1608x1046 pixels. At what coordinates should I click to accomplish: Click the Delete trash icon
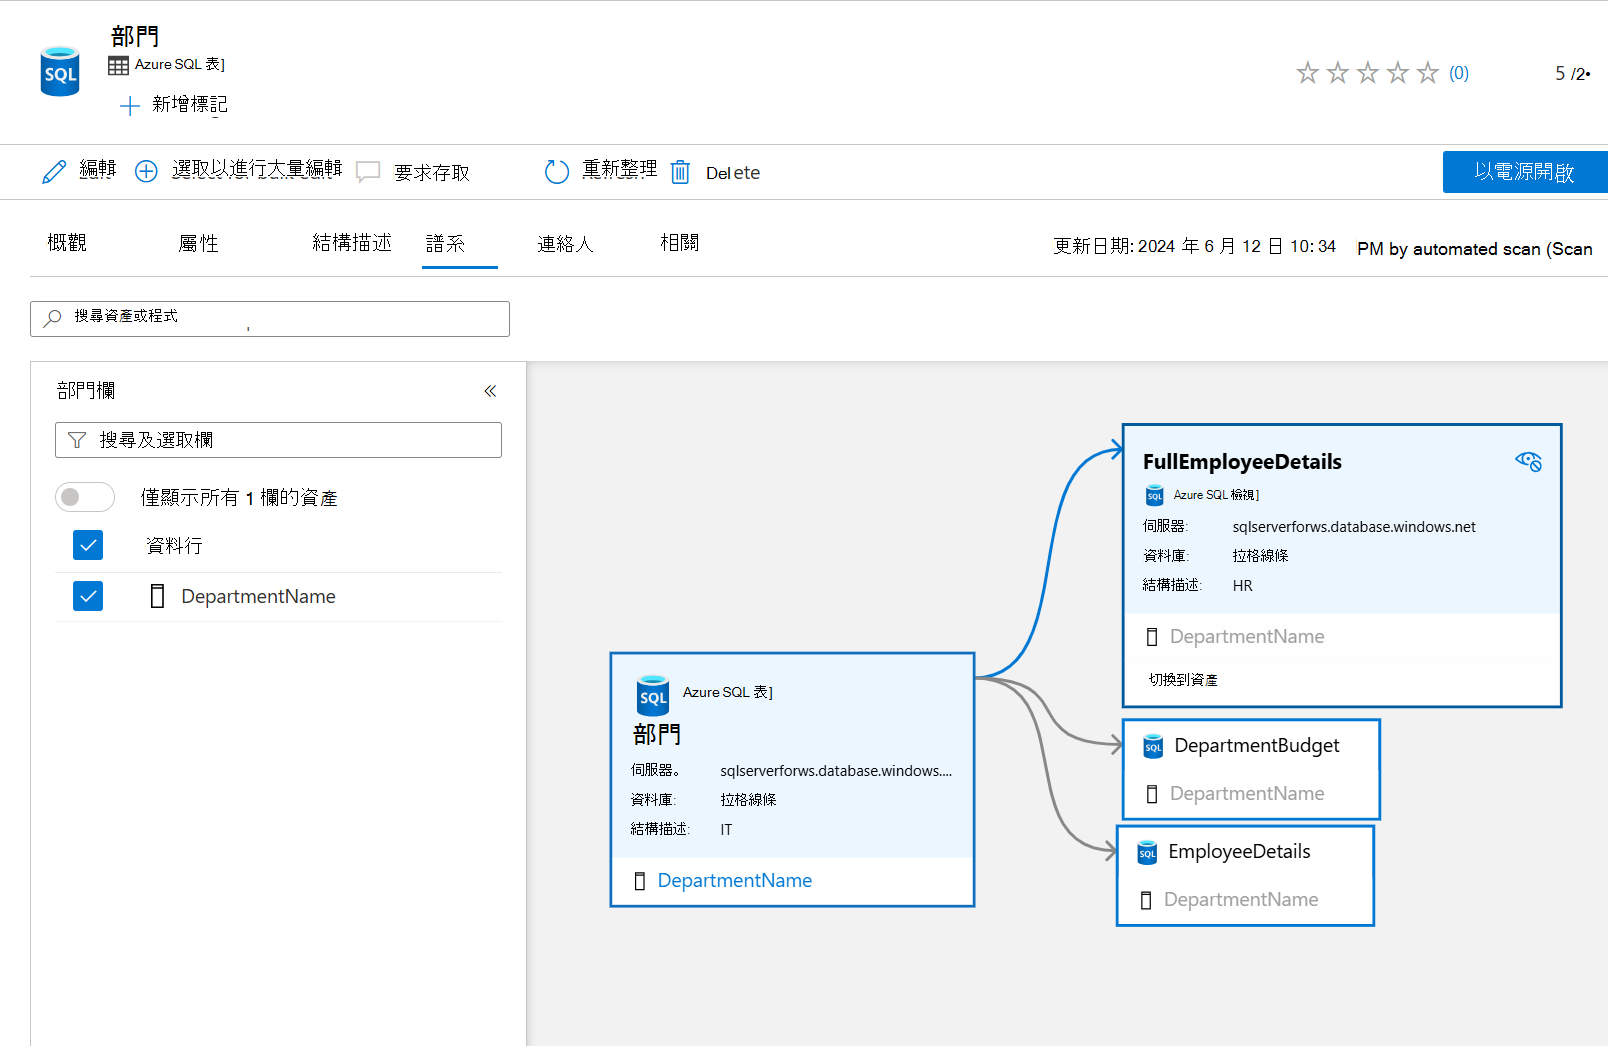tap(680, 171)
